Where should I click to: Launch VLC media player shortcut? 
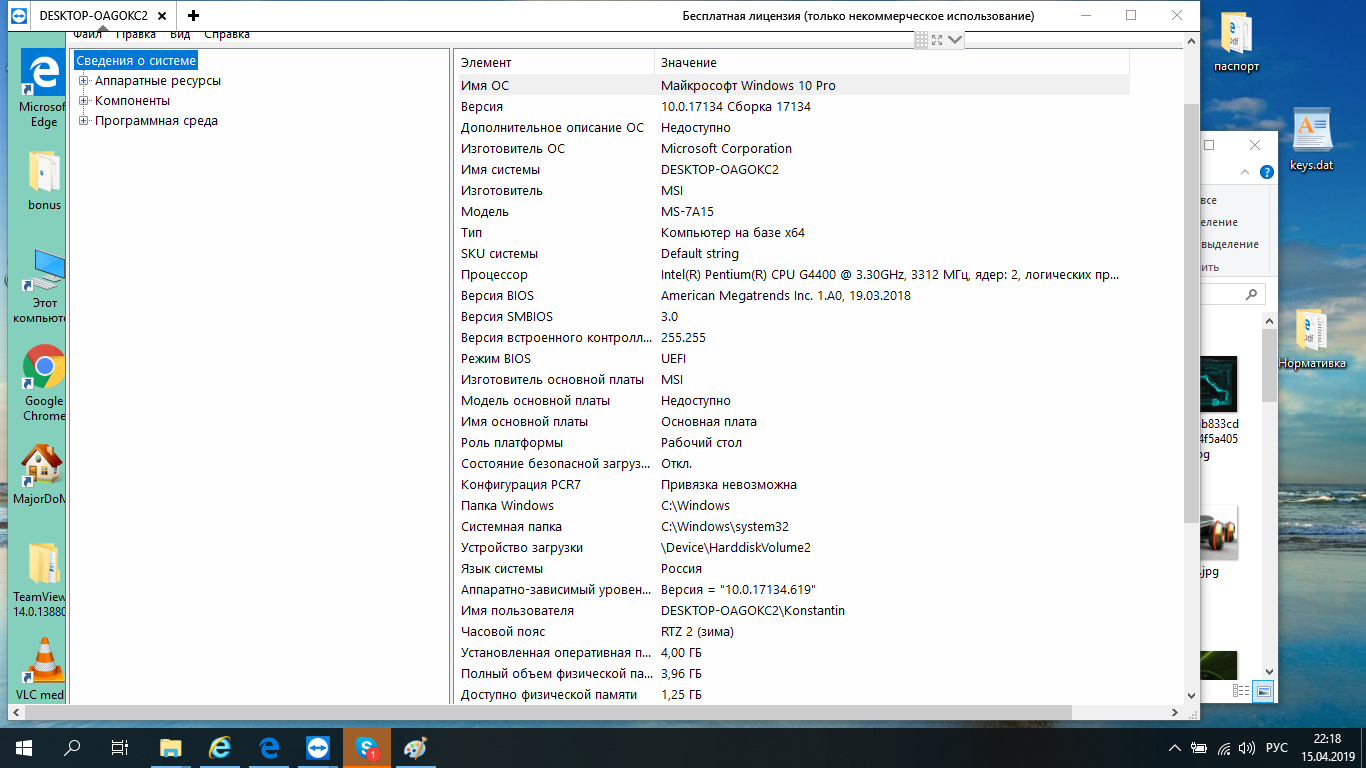pyautogui.click(x=42, y=669)
